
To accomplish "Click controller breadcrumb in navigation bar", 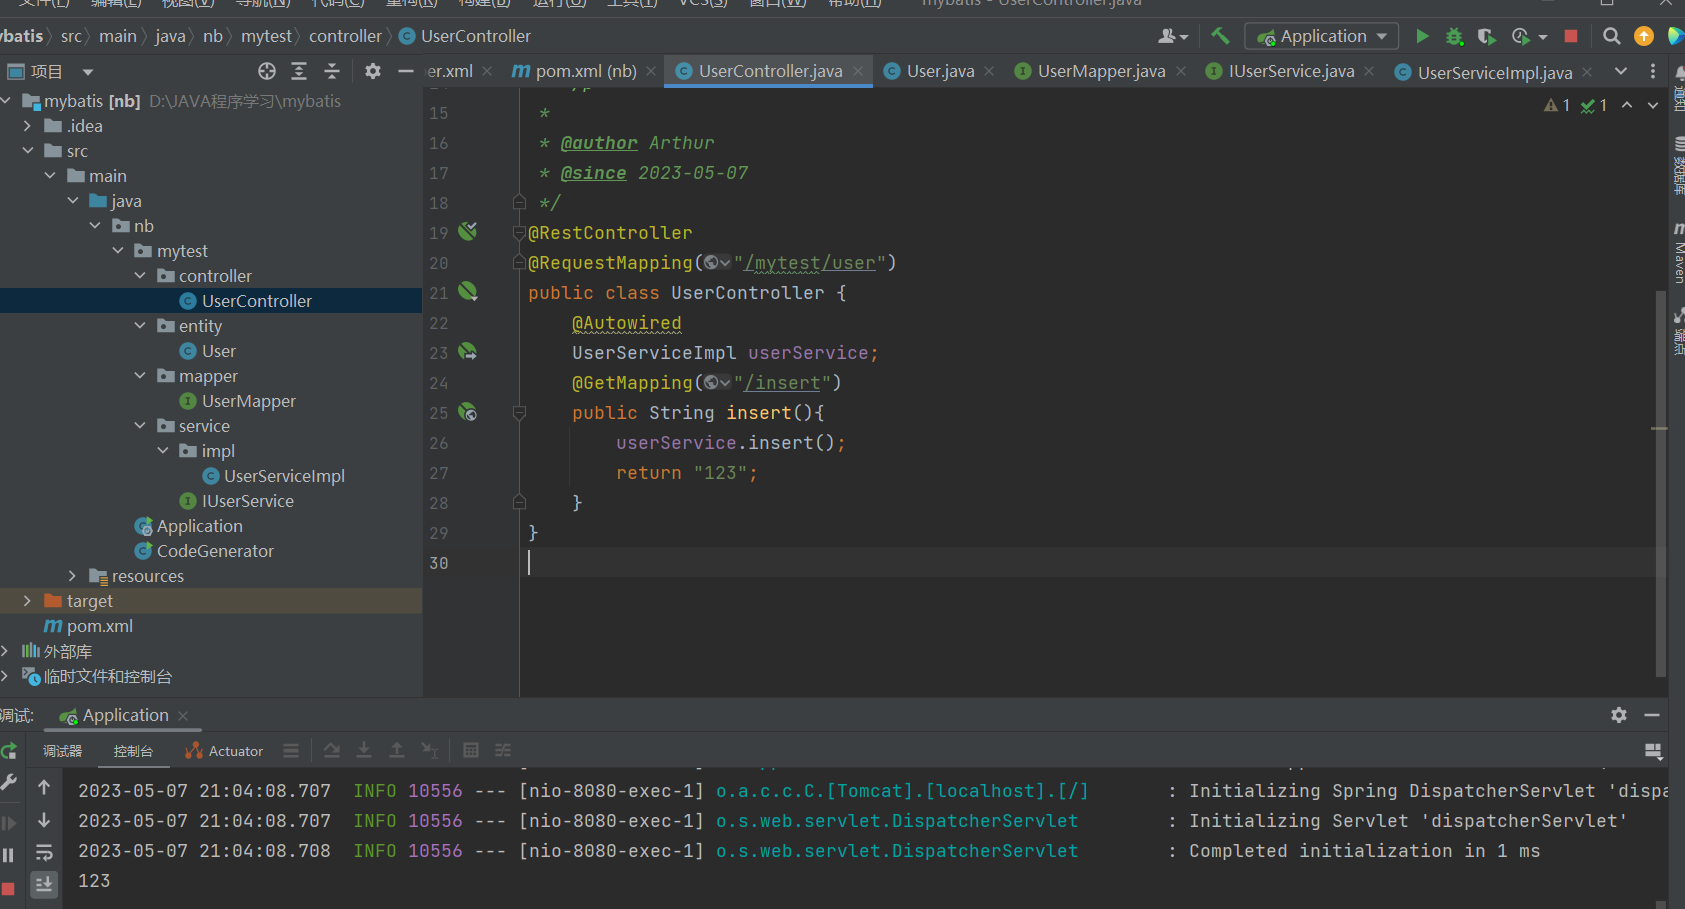I will 345,36.
